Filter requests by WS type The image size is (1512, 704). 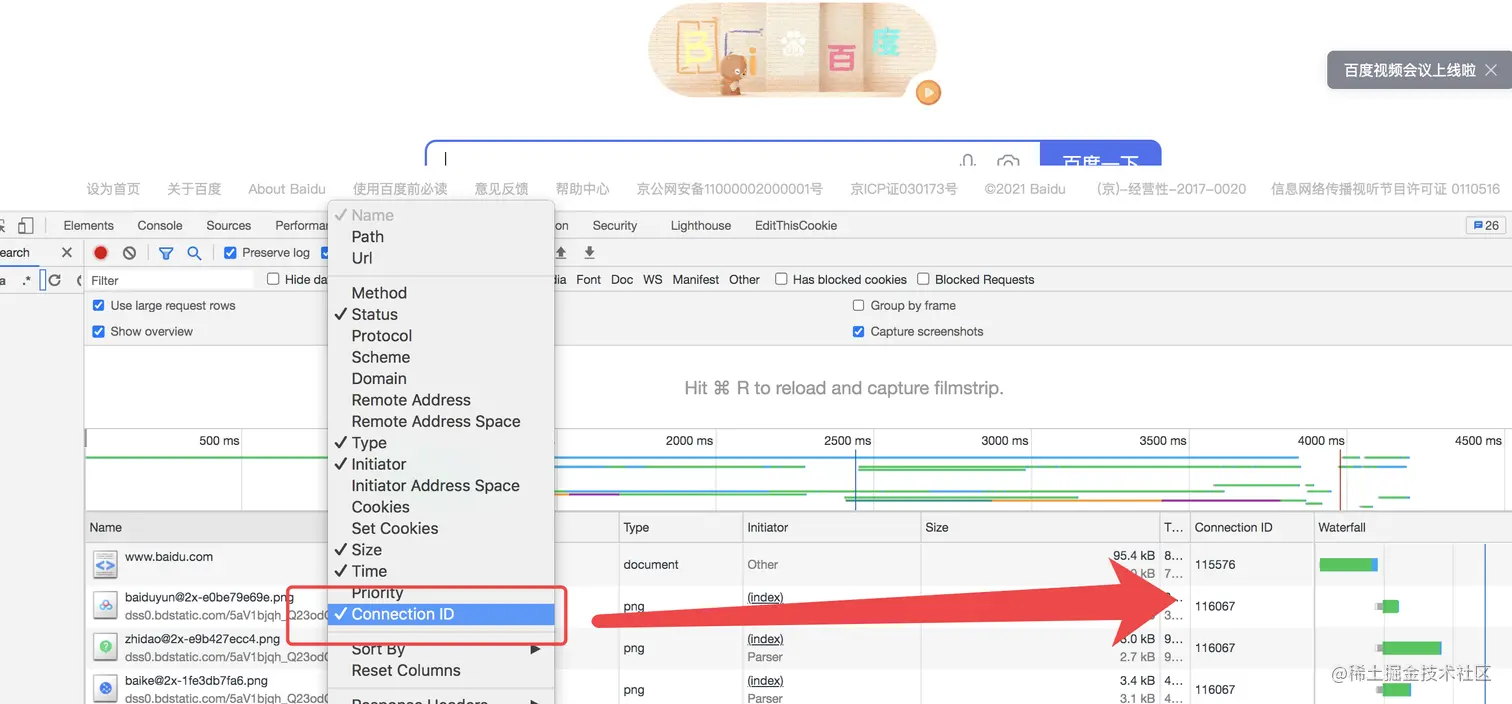[x=653, y=280]
